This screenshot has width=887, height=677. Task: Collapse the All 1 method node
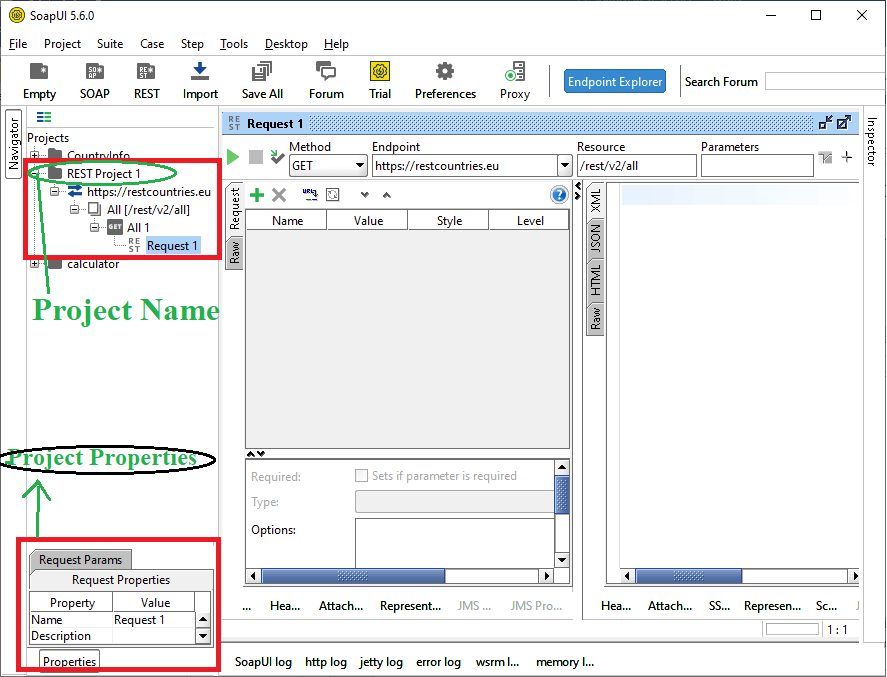coord(94,227)
